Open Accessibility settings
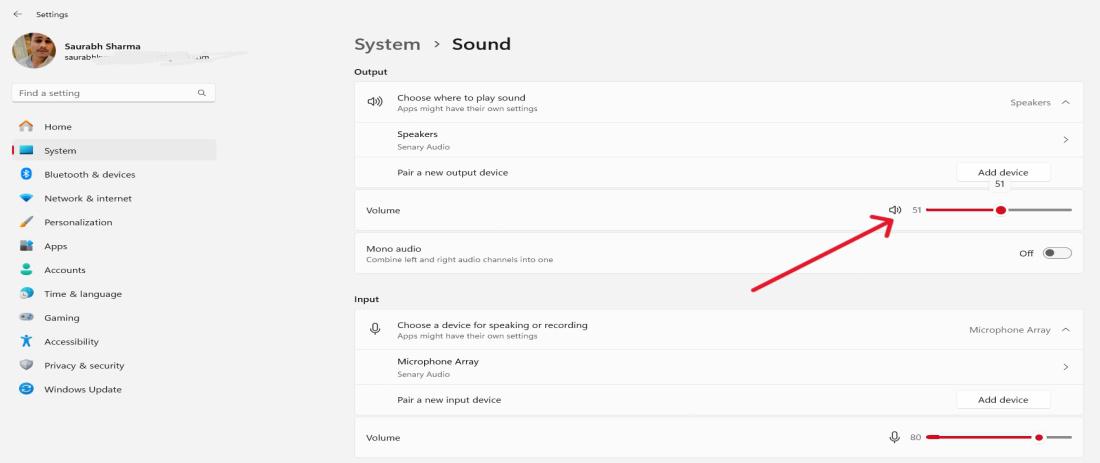This screenshot has height=463, width=1100. pyautogui.click(x=70, y=341)
